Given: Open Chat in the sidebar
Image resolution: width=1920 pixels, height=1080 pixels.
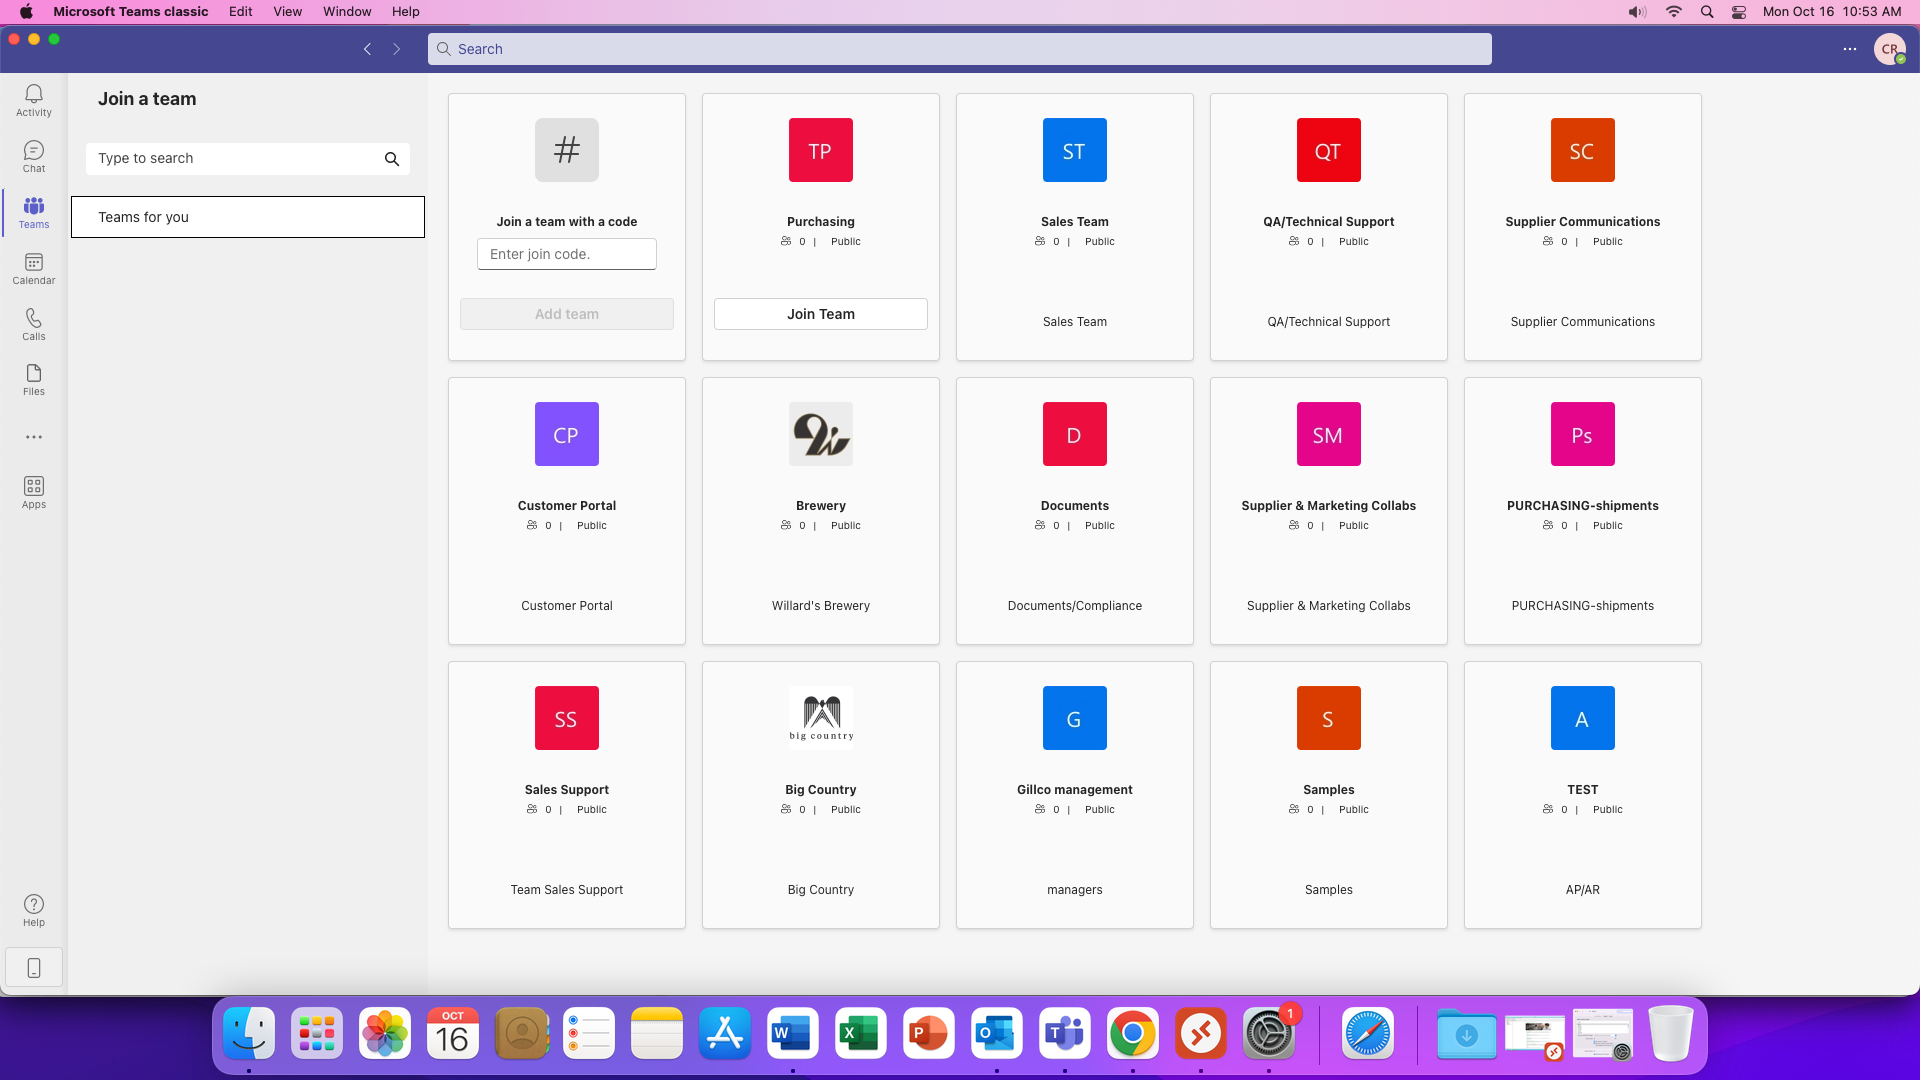Looking at the screenshot, I should pyautogui.click(x=33, y=156).
